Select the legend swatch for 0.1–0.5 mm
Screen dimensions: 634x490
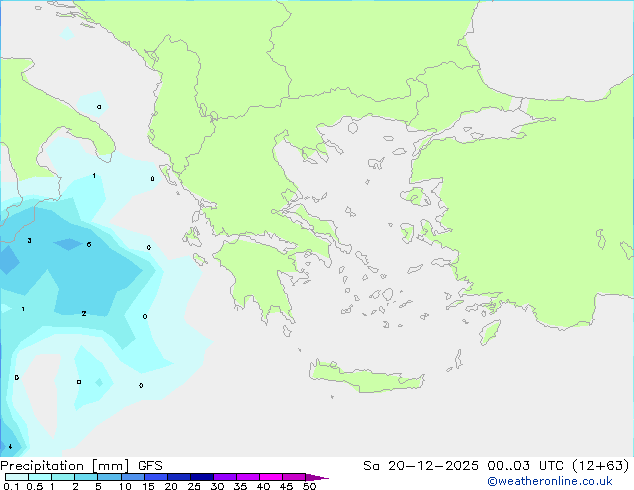coord(17,477)
